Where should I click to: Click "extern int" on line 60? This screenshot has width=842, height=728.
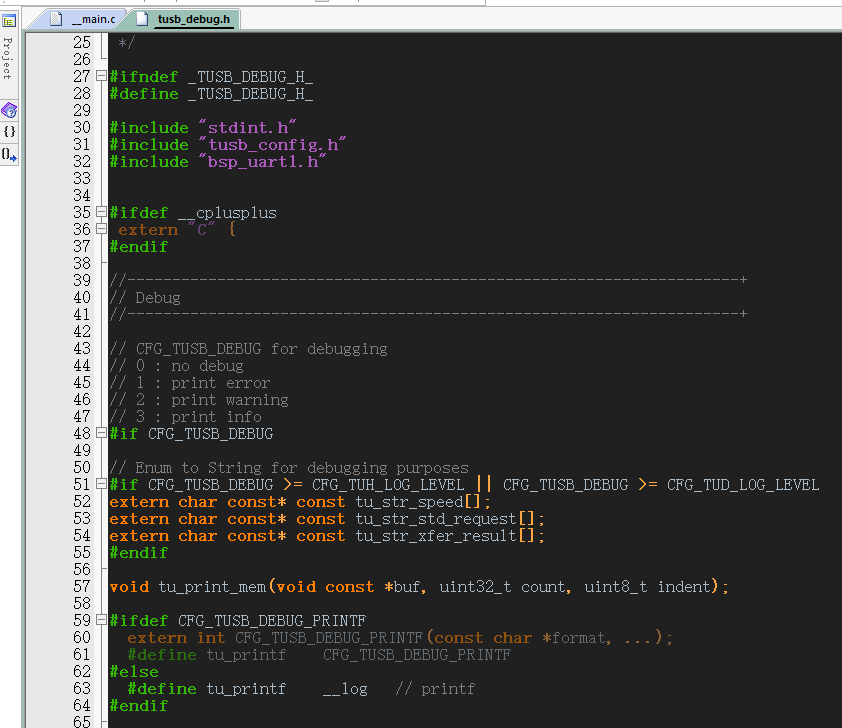[x=176, y=638]
